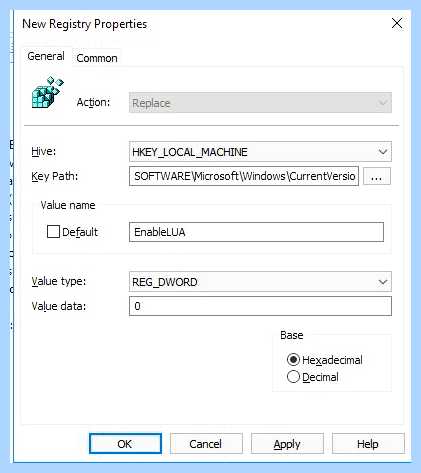This screenshot has width=421, height=473.
Task: Open the Action dropdown showing Replace
Action: [x=260, y=103]
